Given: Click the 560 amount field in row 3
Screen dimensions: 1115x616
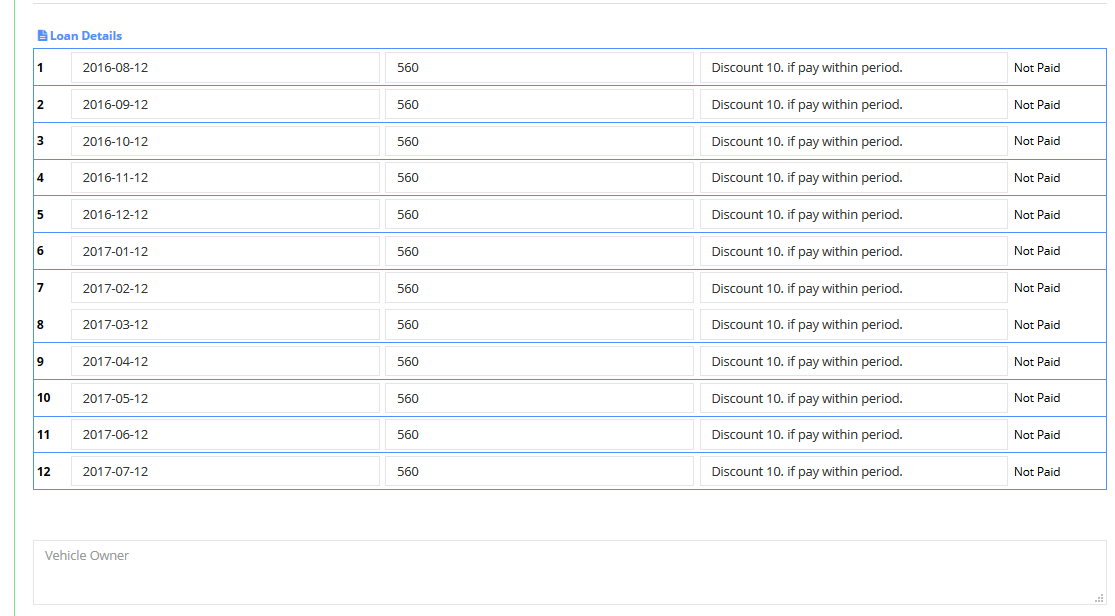Looking at the screenshot, I should 540,141.
